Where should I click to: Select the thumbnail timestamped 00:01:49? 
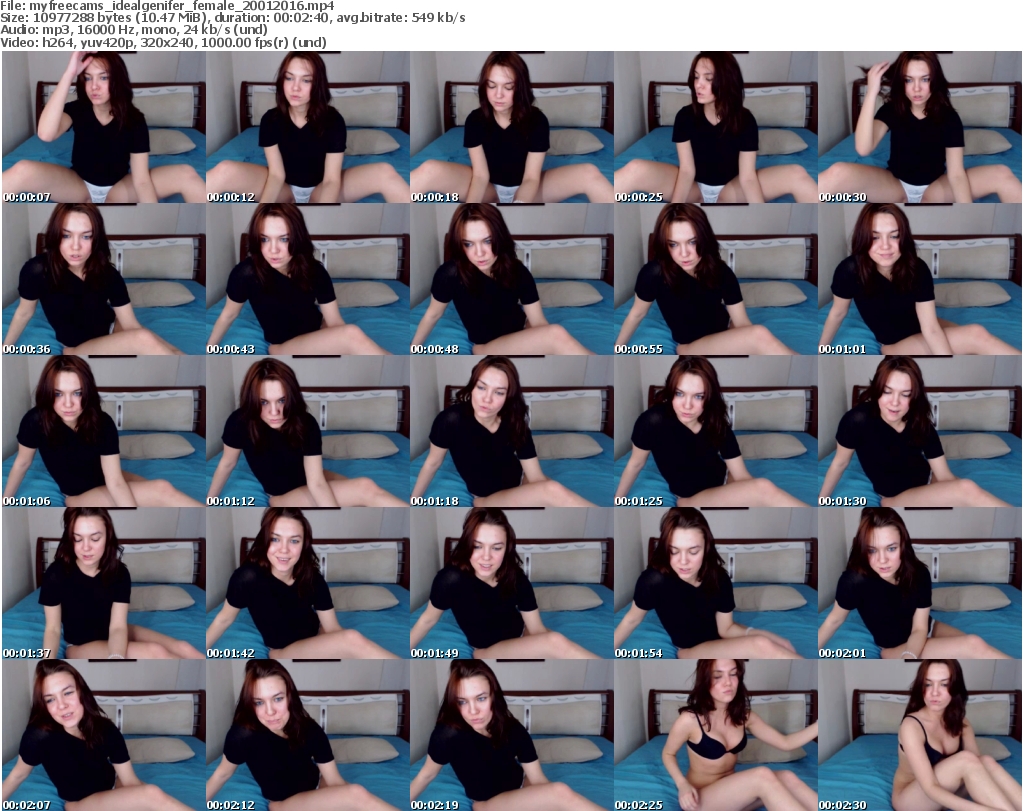tap(512, 583)
